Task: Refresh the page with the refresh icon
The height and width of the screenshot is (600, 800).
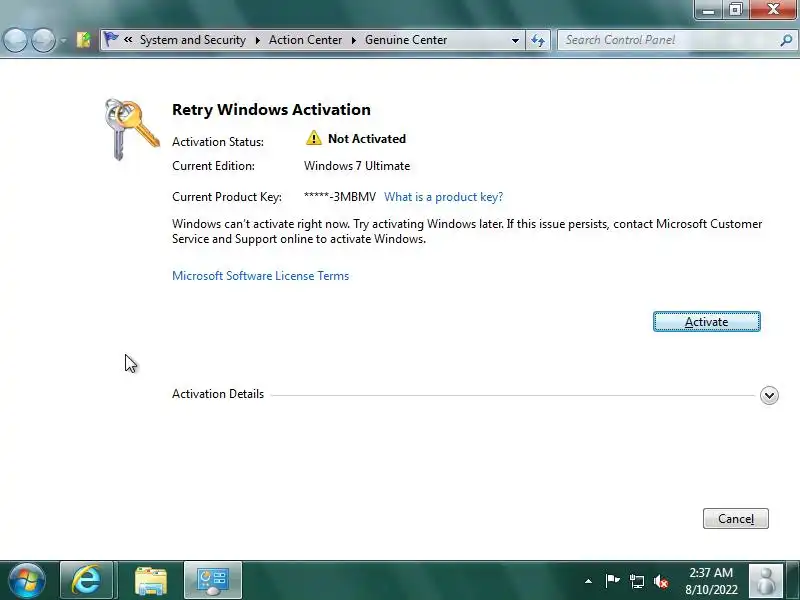Action: click(x=538, y=40)
